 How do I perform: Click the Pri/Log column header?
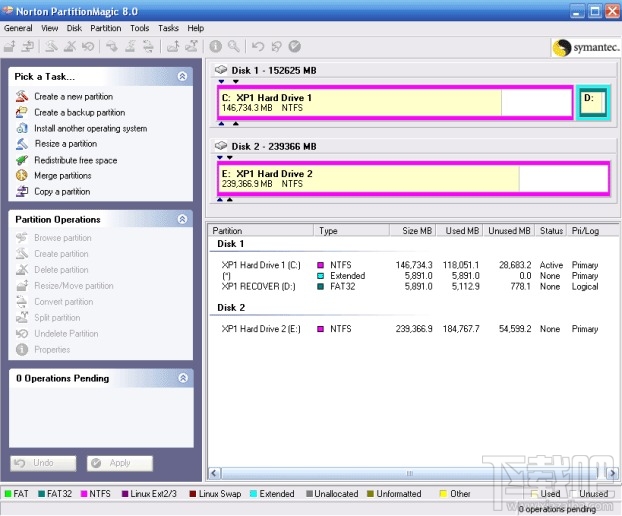pos(593,230)
